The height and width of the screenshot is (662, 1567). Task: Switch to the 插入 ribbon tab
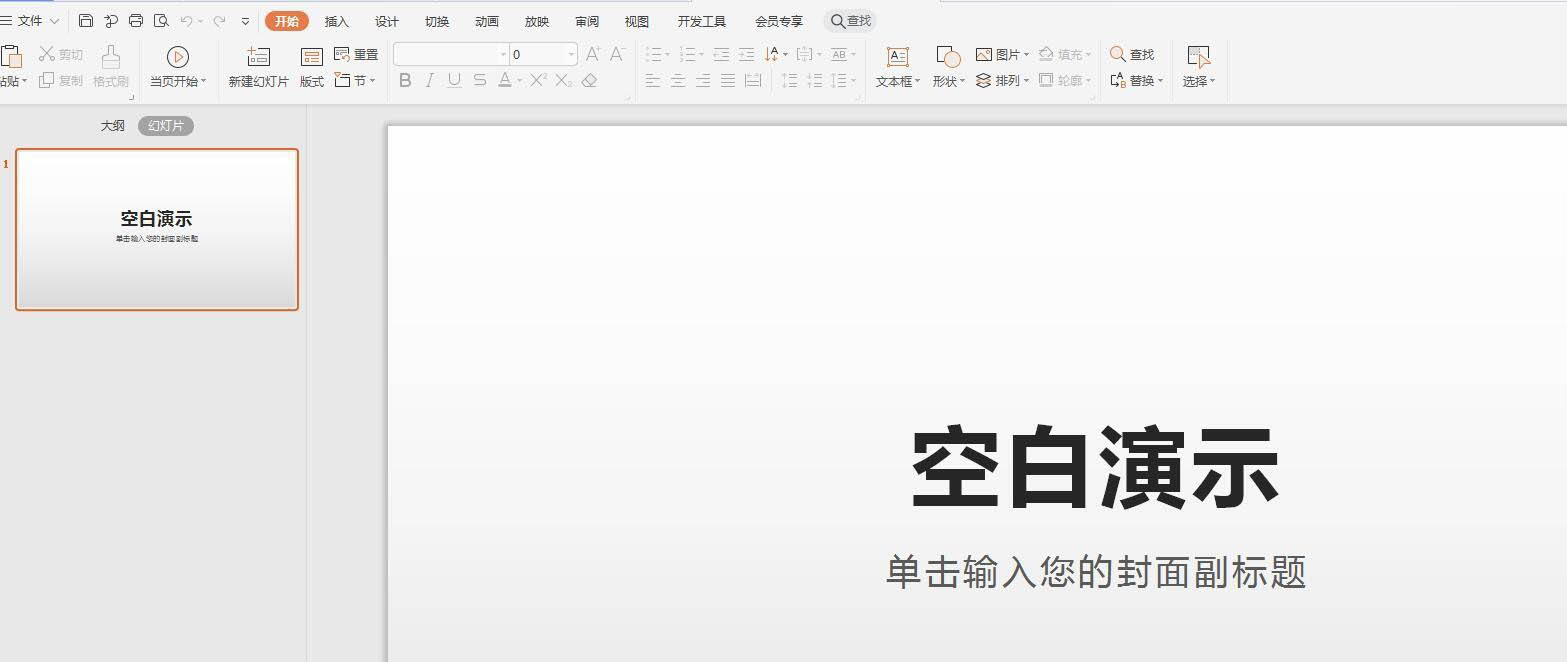336,20
